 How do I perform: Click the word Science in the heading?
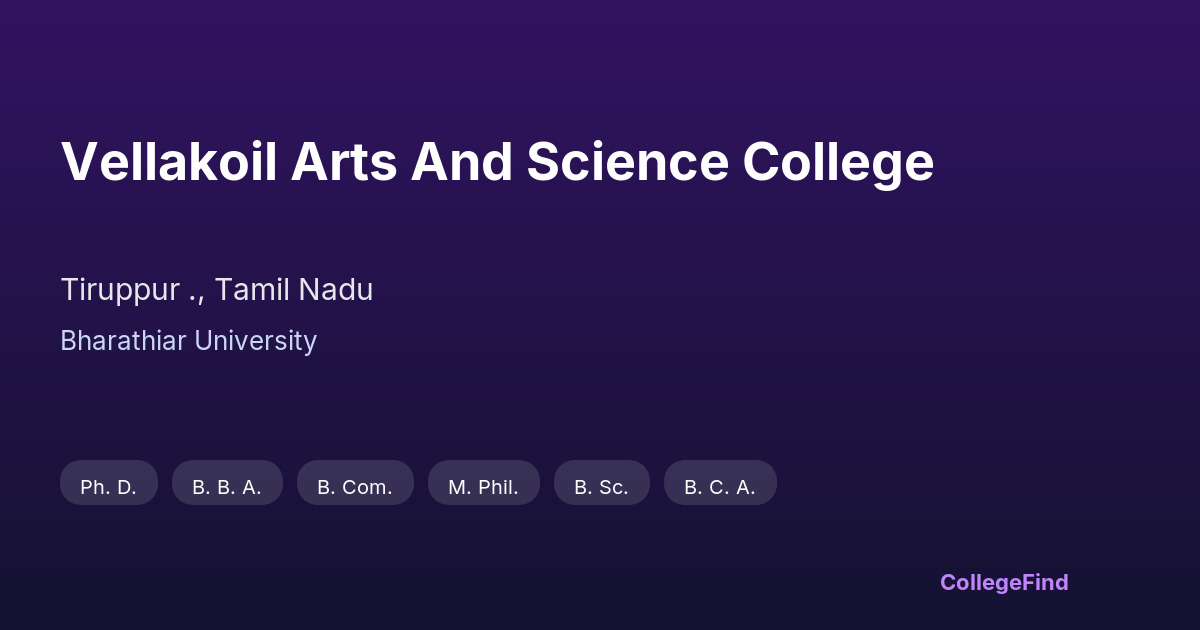pyautogui.click(x=628, y=162)
